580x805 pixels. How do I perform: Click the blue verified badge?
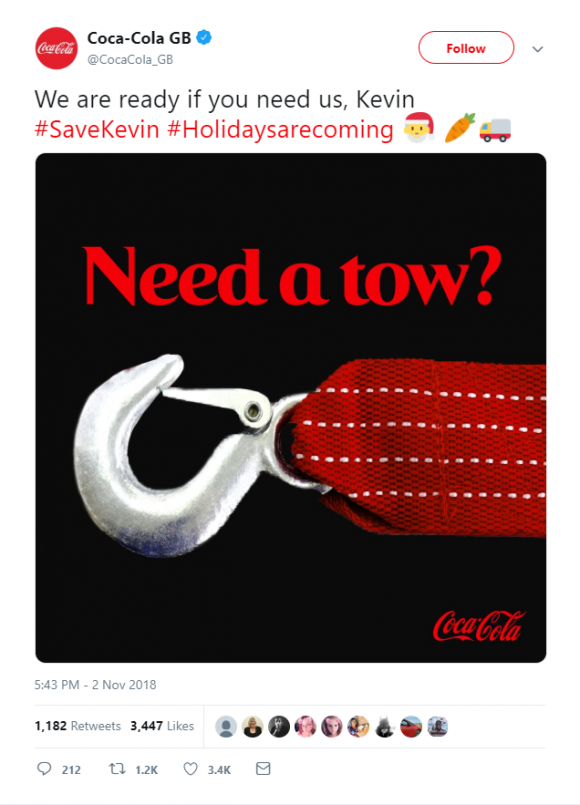point(204,37)
